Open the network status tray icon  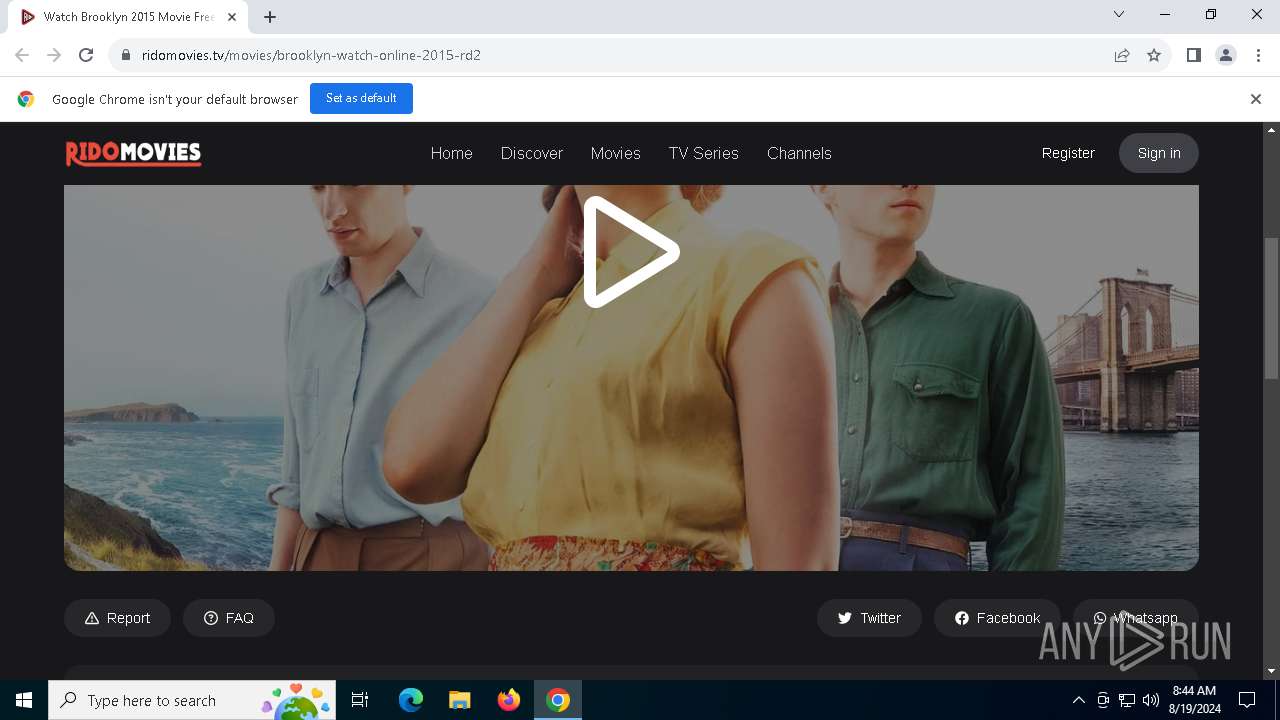click(x=1127, y=700)
